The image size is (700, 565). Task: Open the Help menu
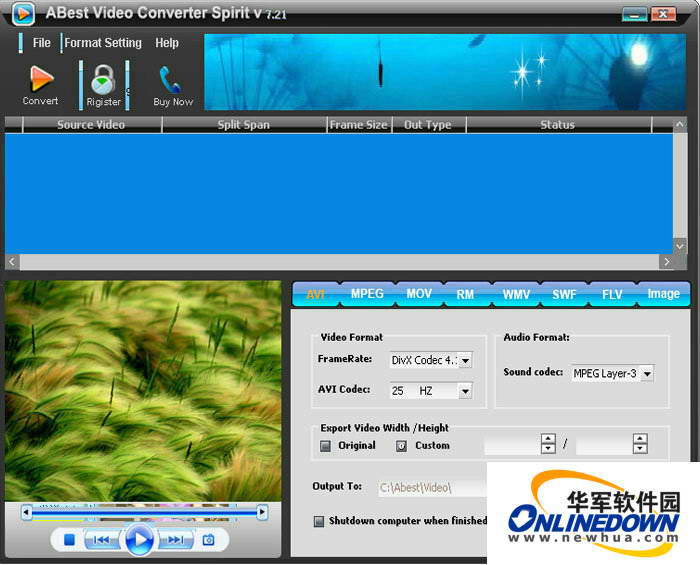click(167, 43)
